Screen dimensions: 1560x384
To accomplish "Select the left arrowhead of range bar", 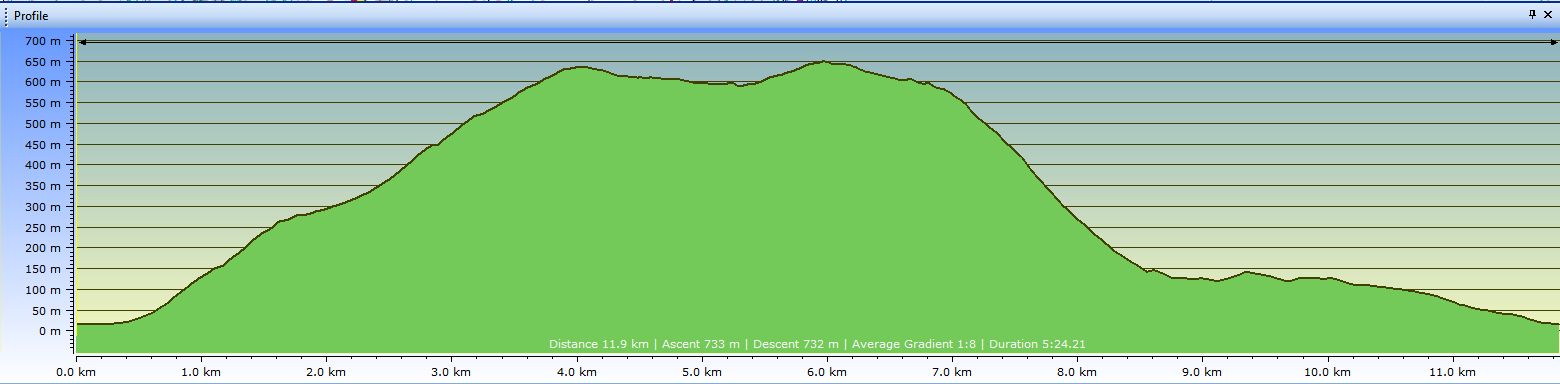I will click(x=82, y=42).
